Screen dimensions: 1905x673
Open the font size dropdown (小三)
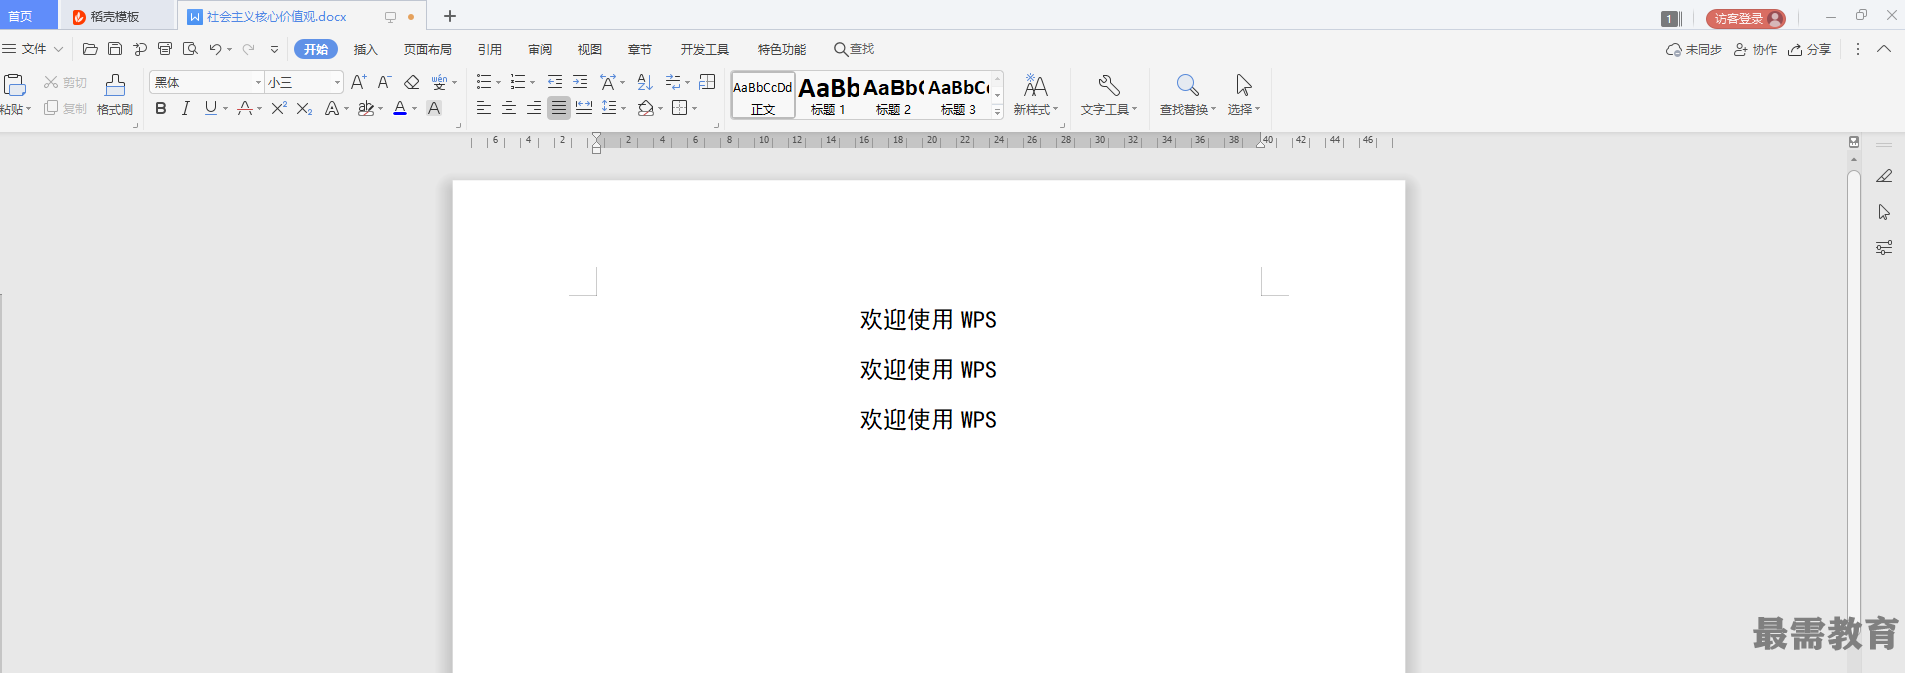[337, 82]
